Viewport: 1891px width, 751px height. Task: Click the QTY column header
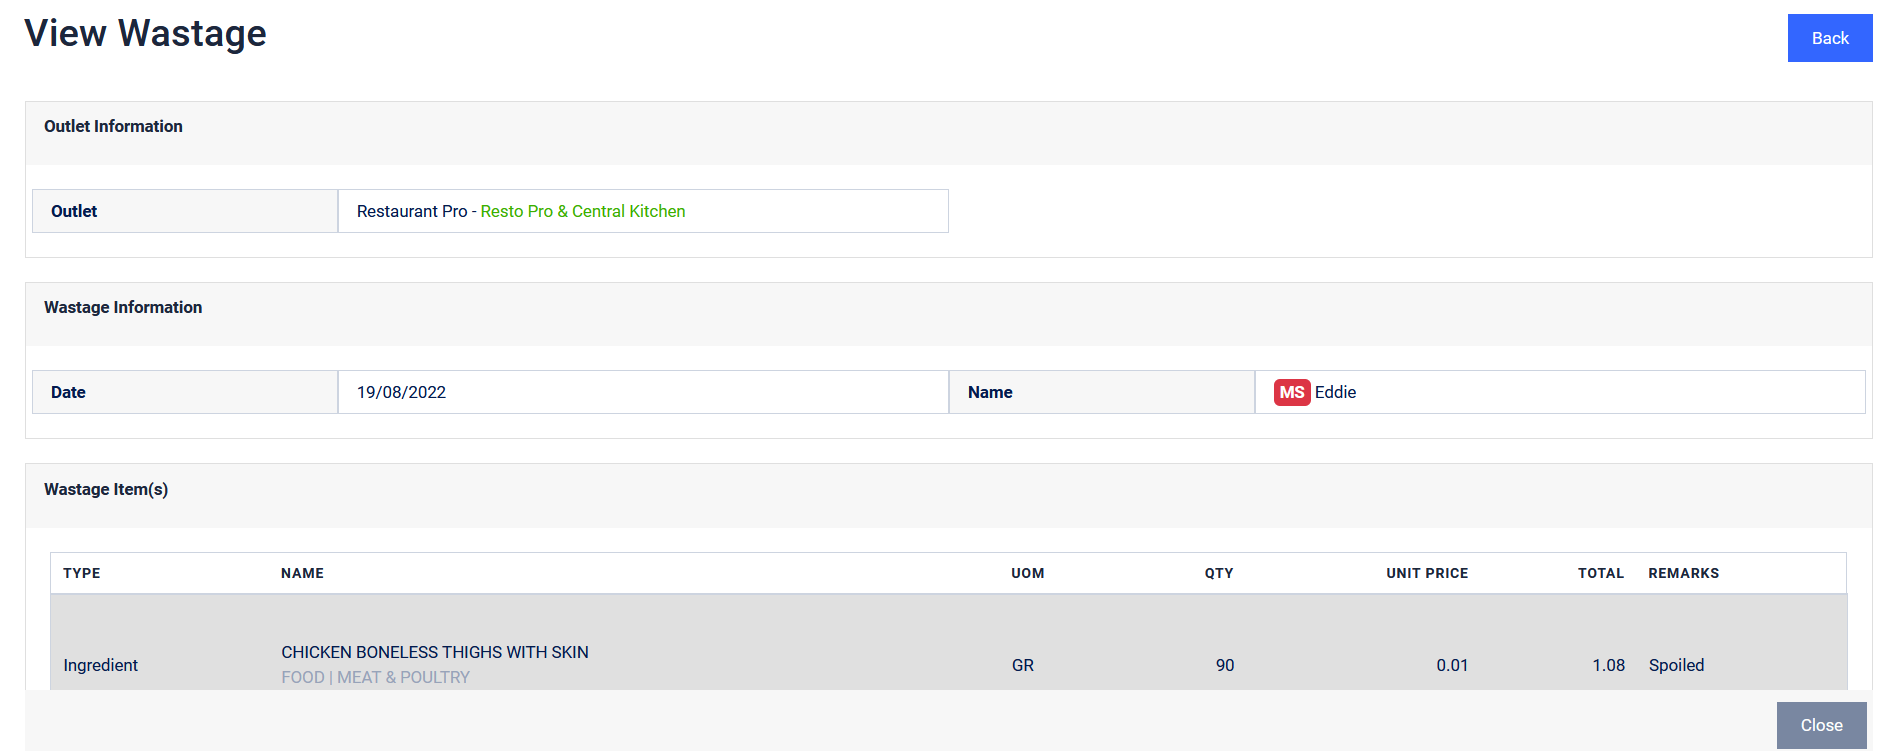pos(1218,573)
